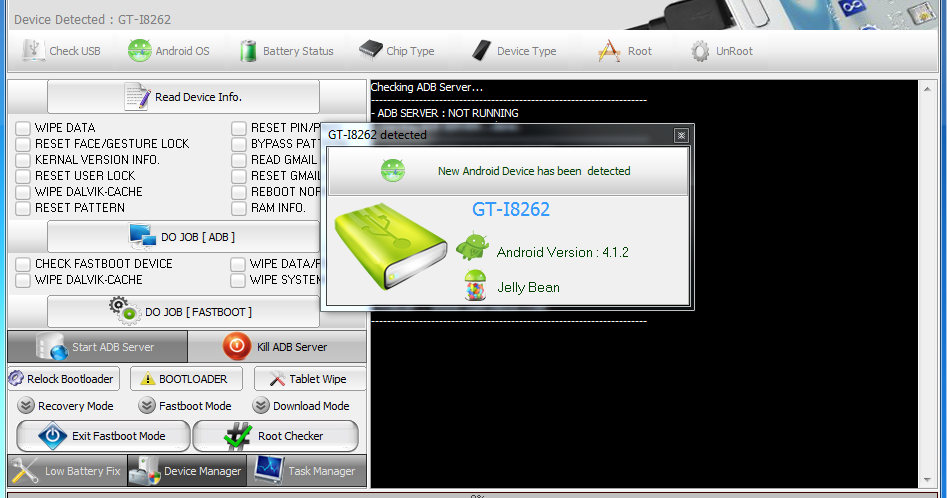Toggle the REBOOT NOR checkbox
947x498 pixels.
239,192
